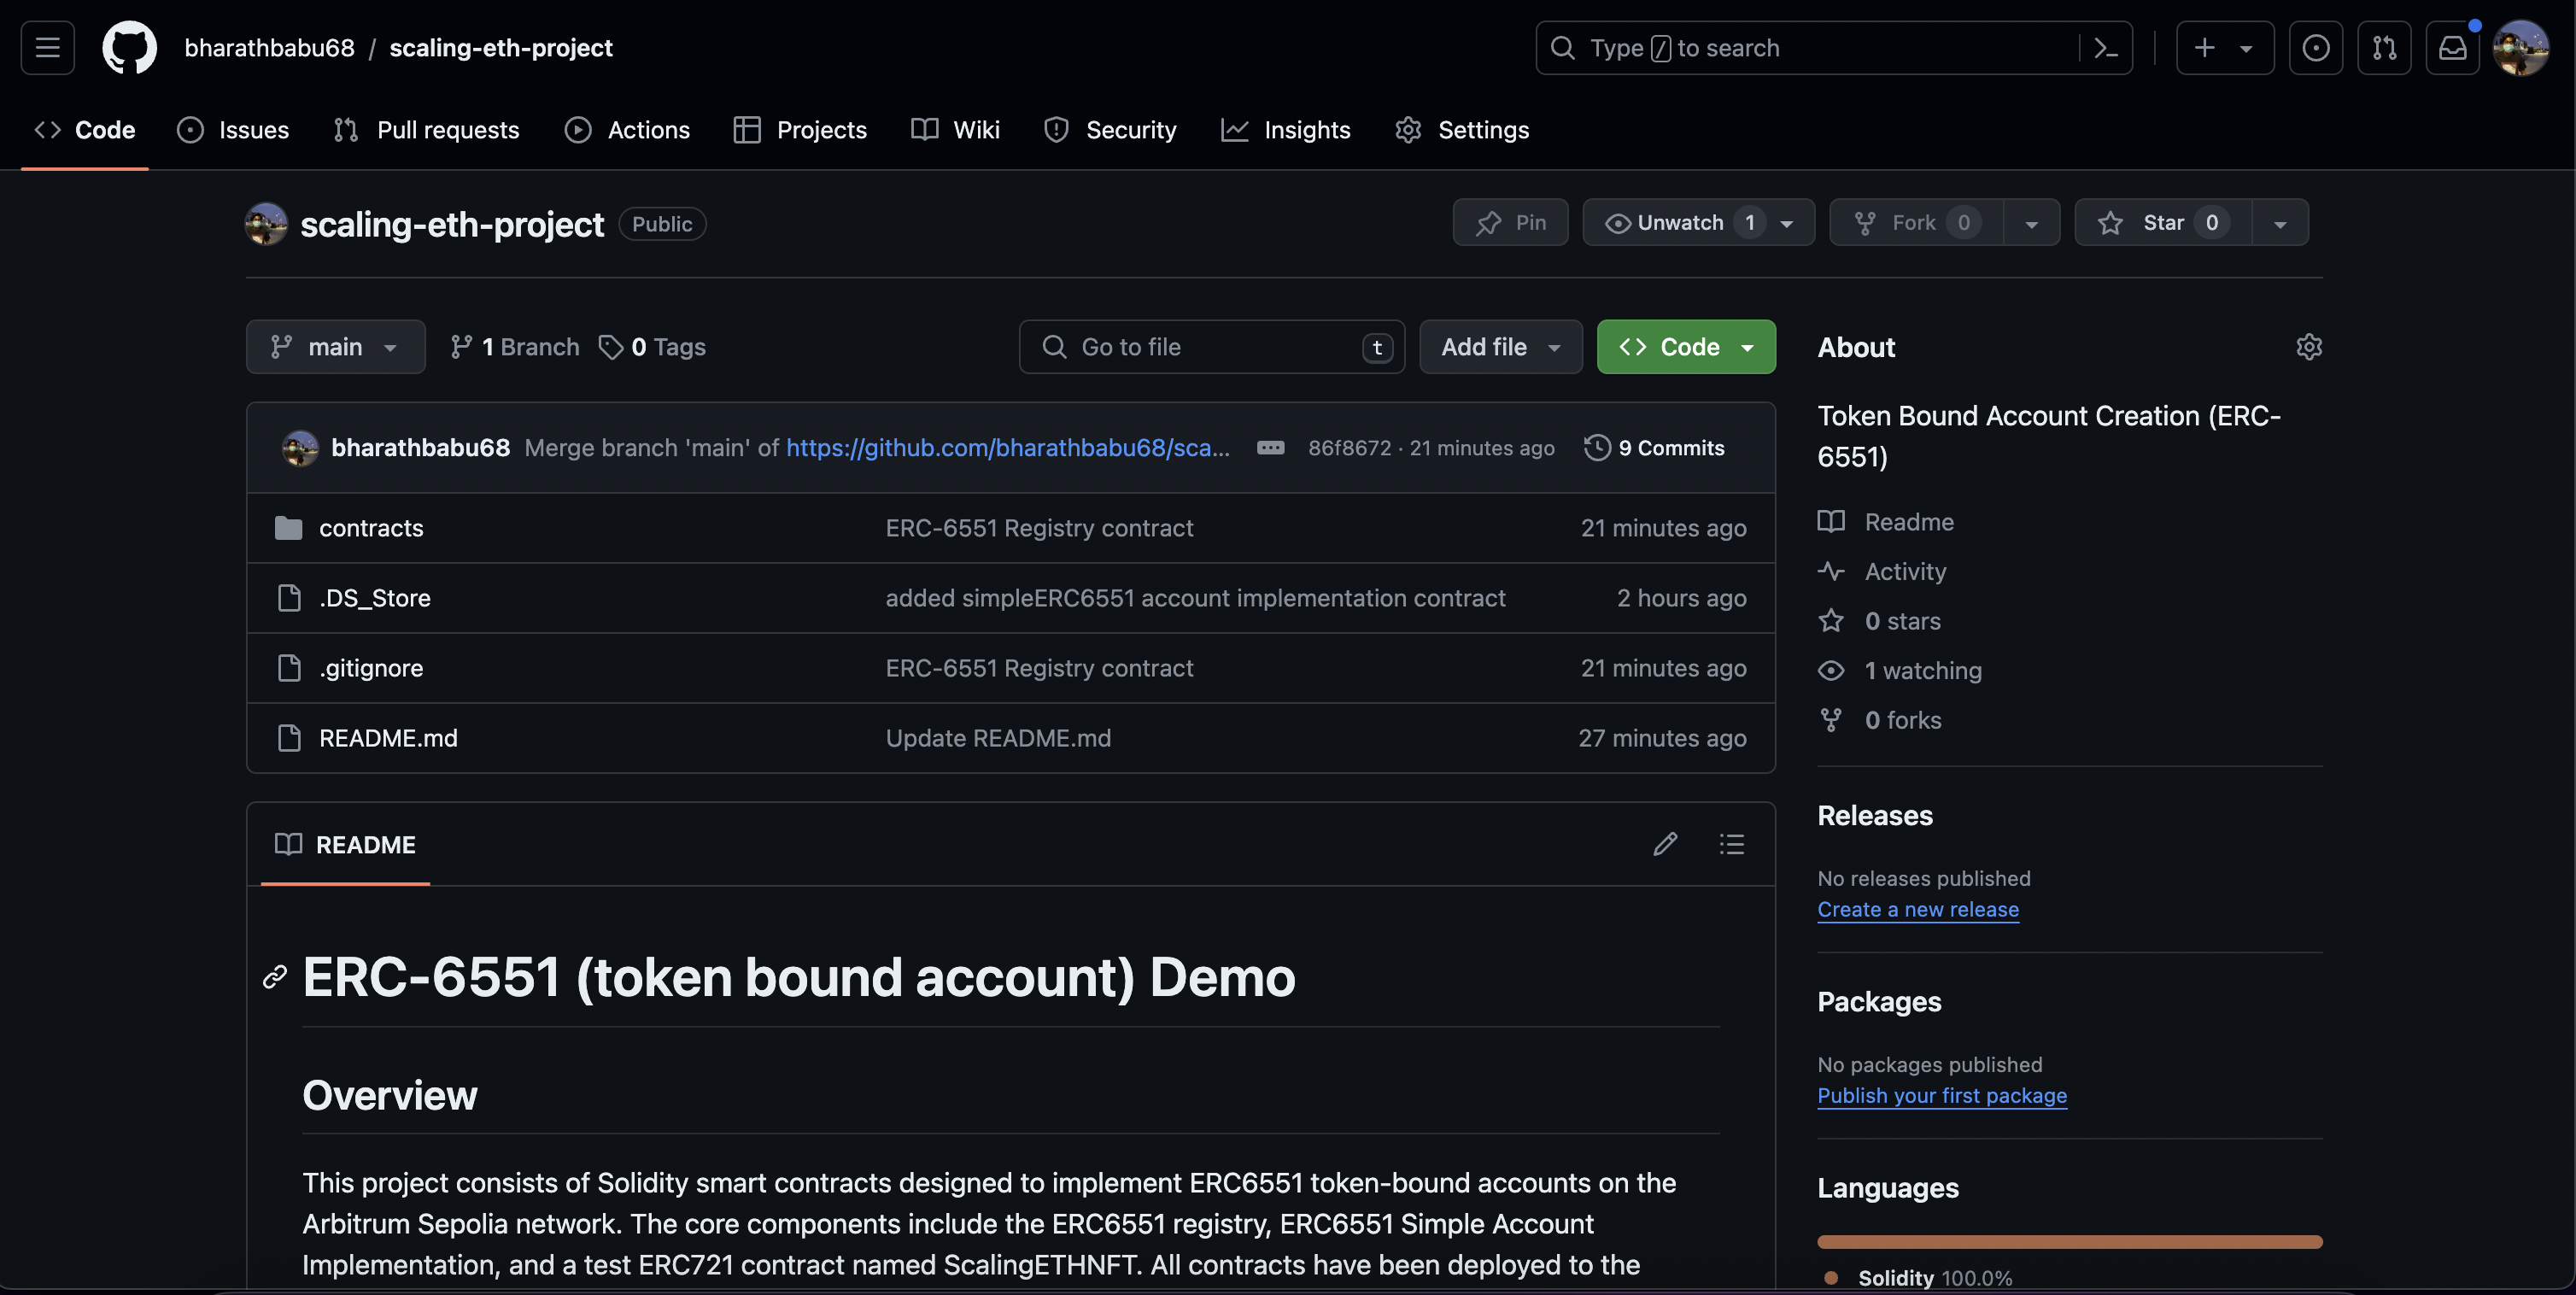View 1 watching link in About
This screenshot has width=2576, height=1295.
[x=1899, y=671]
